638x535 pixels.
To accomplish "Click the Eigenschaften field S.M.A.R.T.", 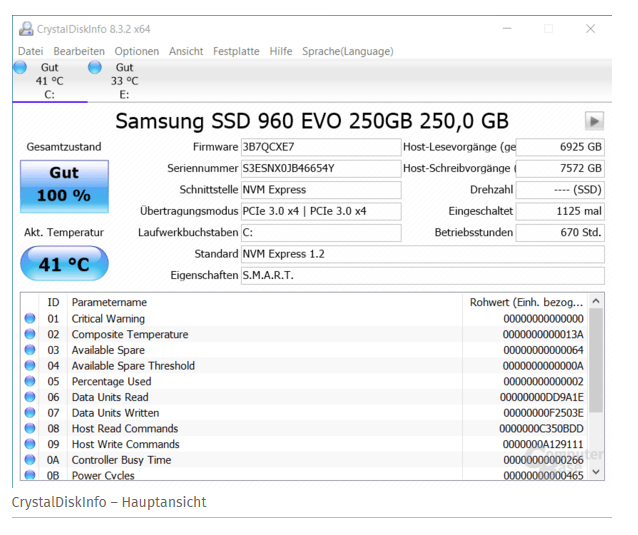I will coord(422,275).
